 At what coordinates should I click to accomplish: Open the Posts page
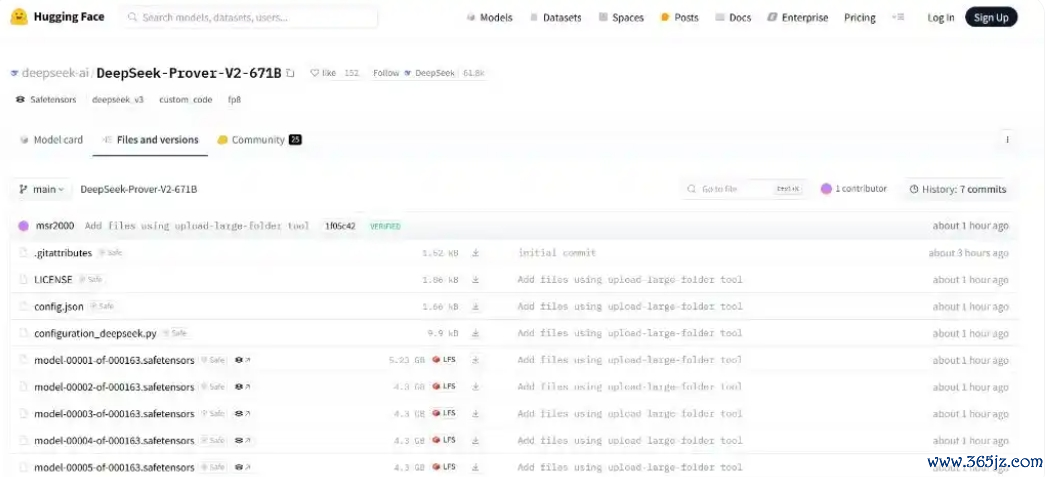(679, 18)
